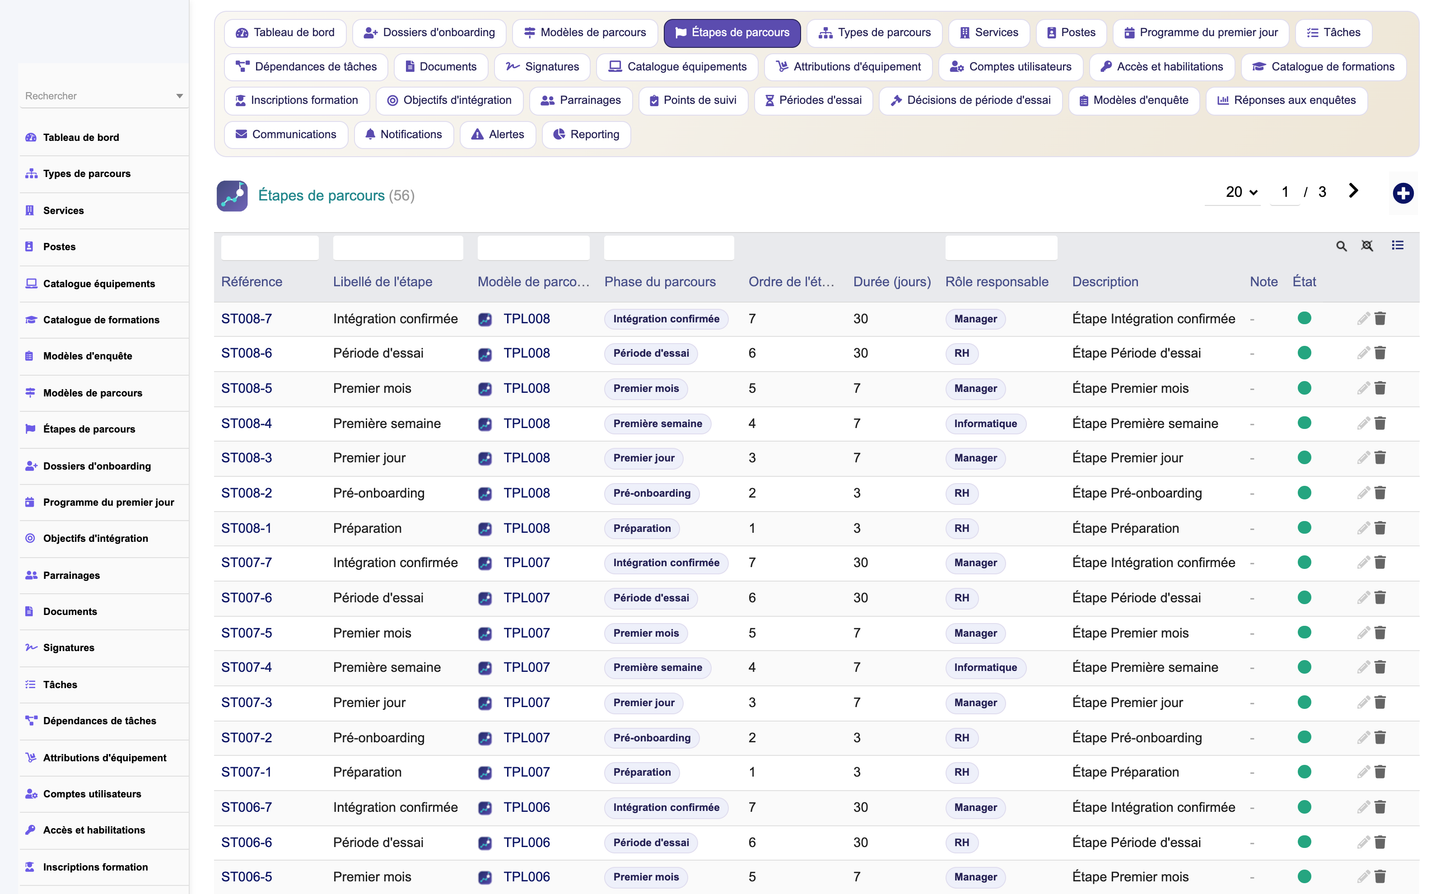Click the add new étape plus icon
Screen dimensions: 1445x894
1403,194
